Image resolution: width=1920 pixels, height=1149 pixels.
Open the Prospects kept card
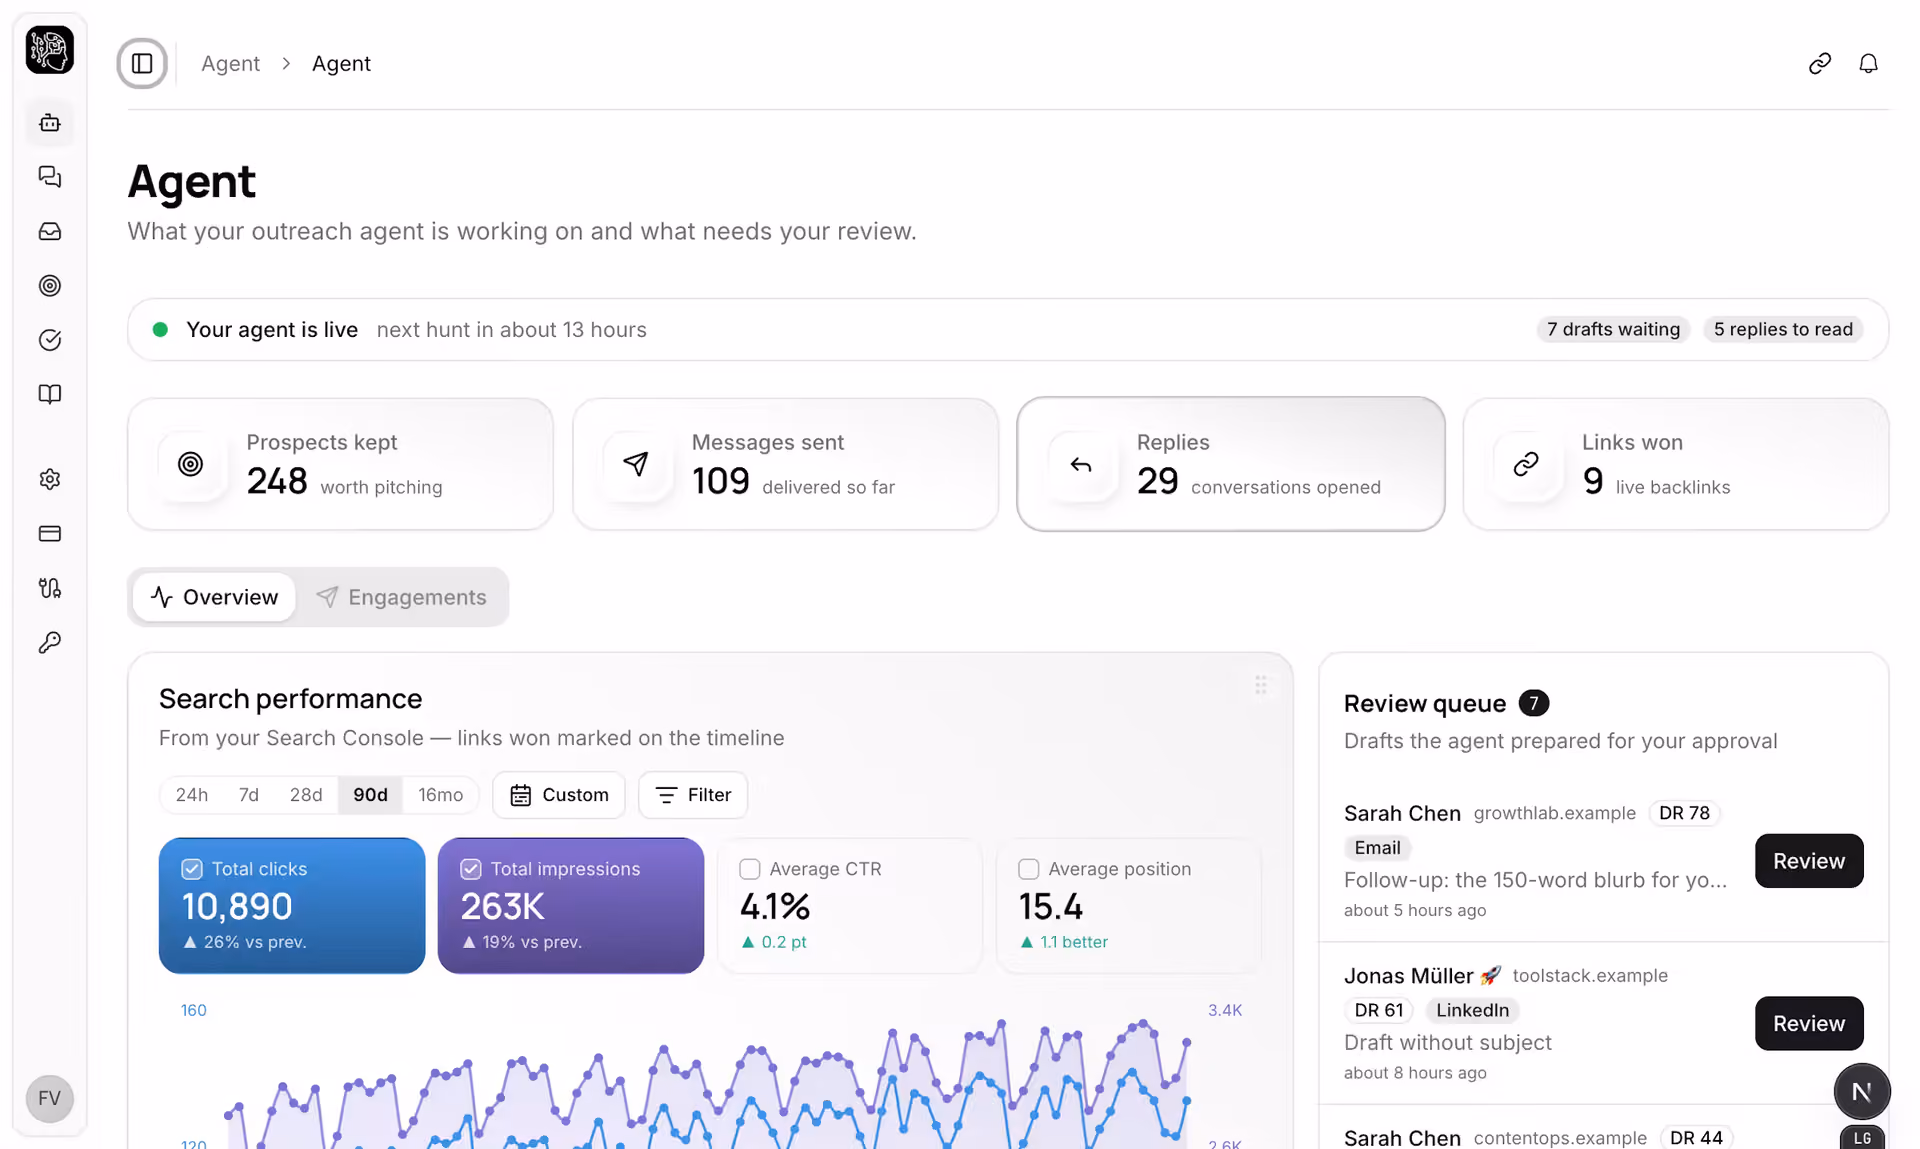tap(340, 464)
